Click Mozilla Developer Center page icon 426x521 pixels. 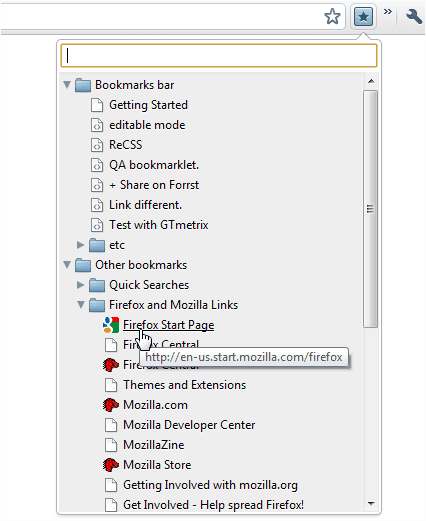(x=111, y=425)
